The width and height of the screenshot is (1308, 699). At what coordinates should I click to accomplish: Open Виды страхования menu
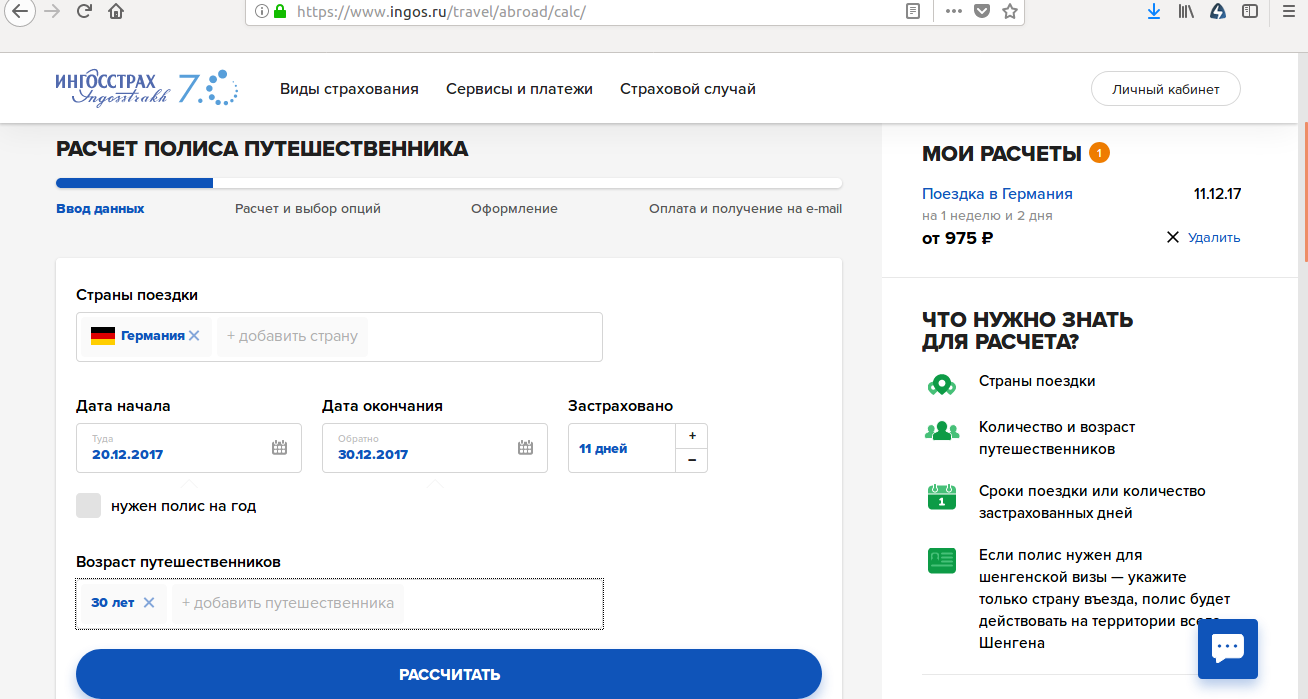(349, 89)
